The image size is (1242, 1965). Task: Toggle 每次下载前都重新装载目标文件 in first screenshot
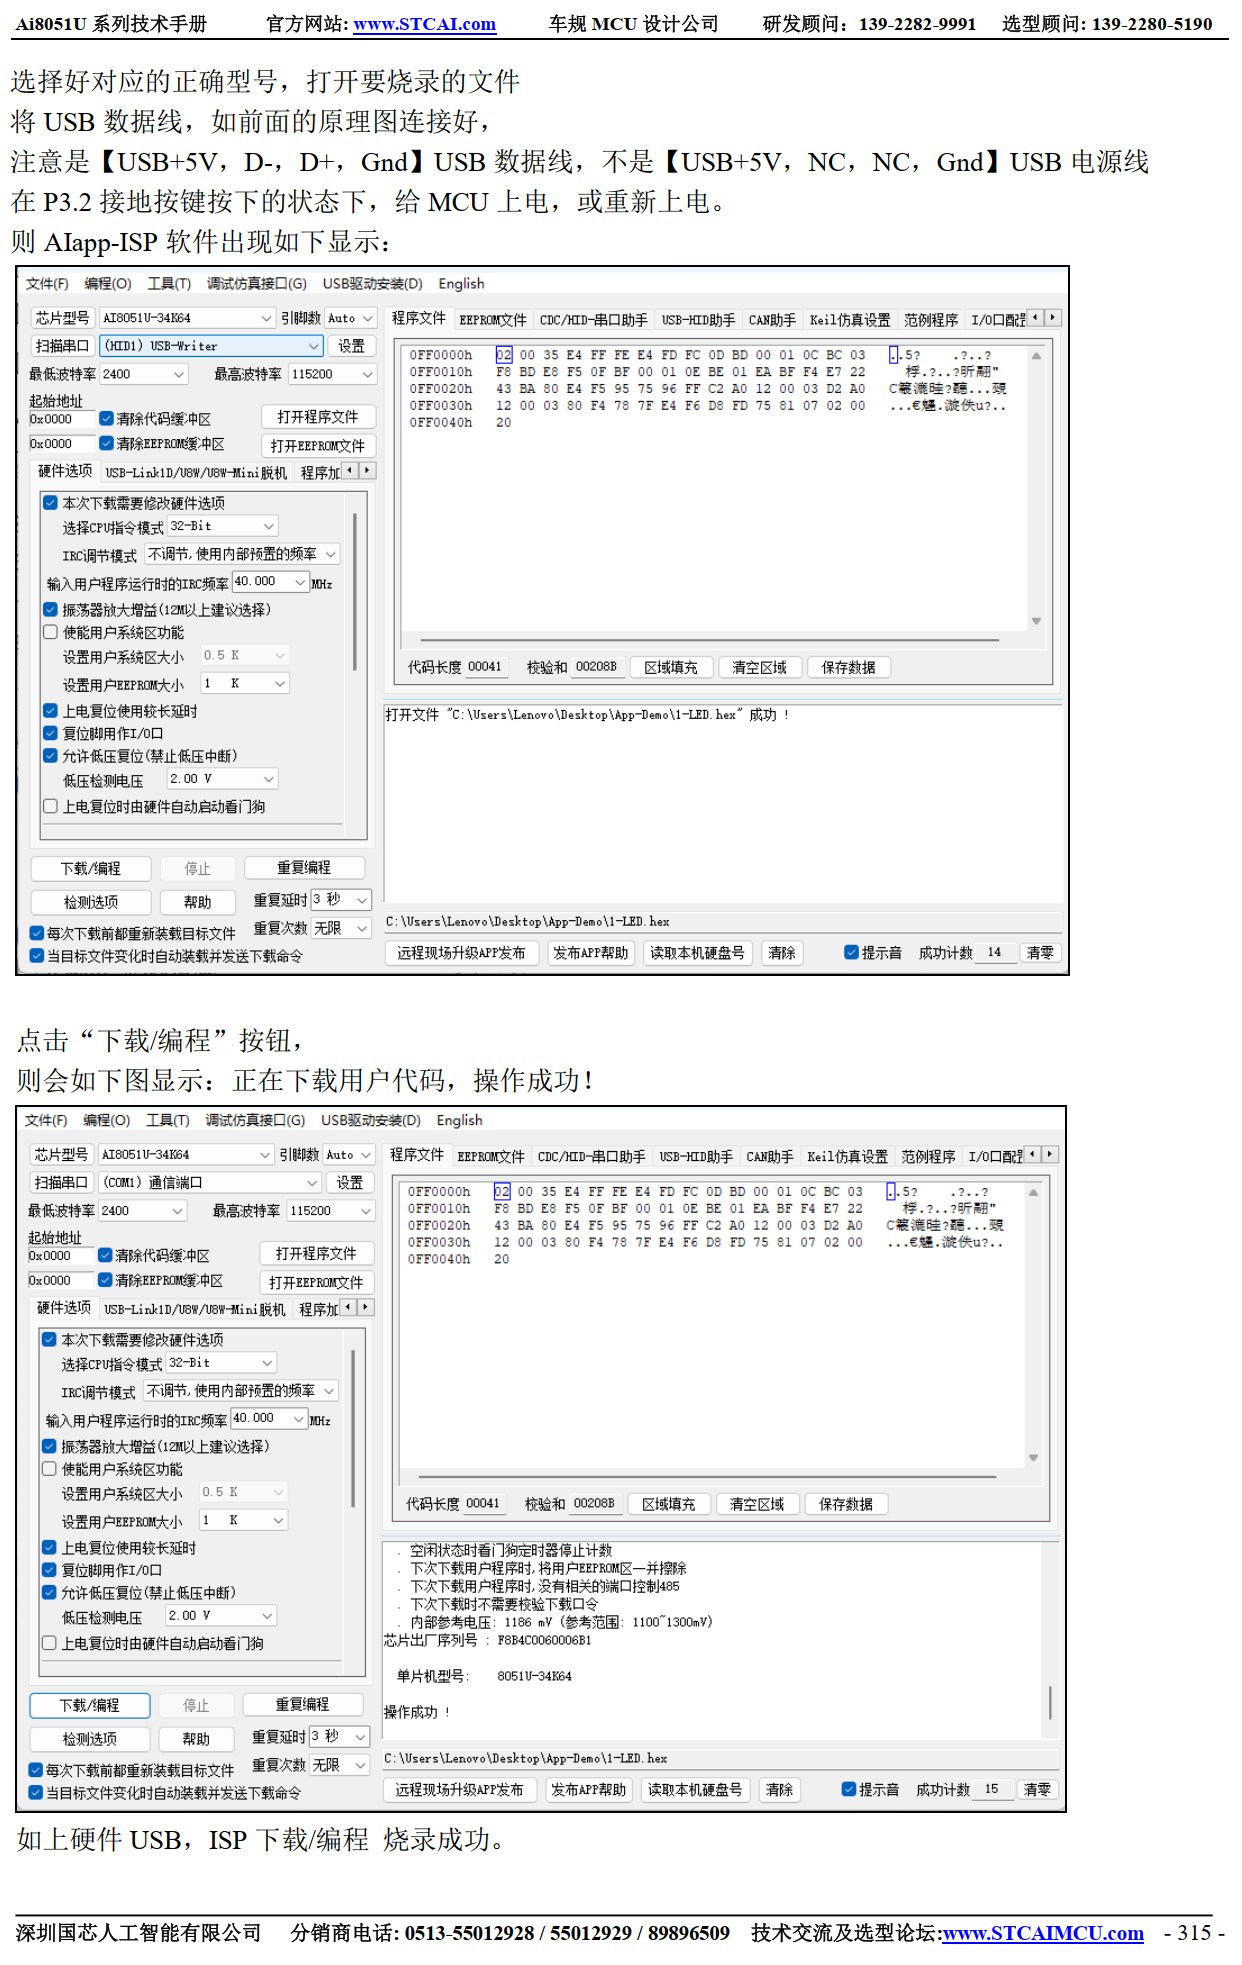click(x=37, y=933)
